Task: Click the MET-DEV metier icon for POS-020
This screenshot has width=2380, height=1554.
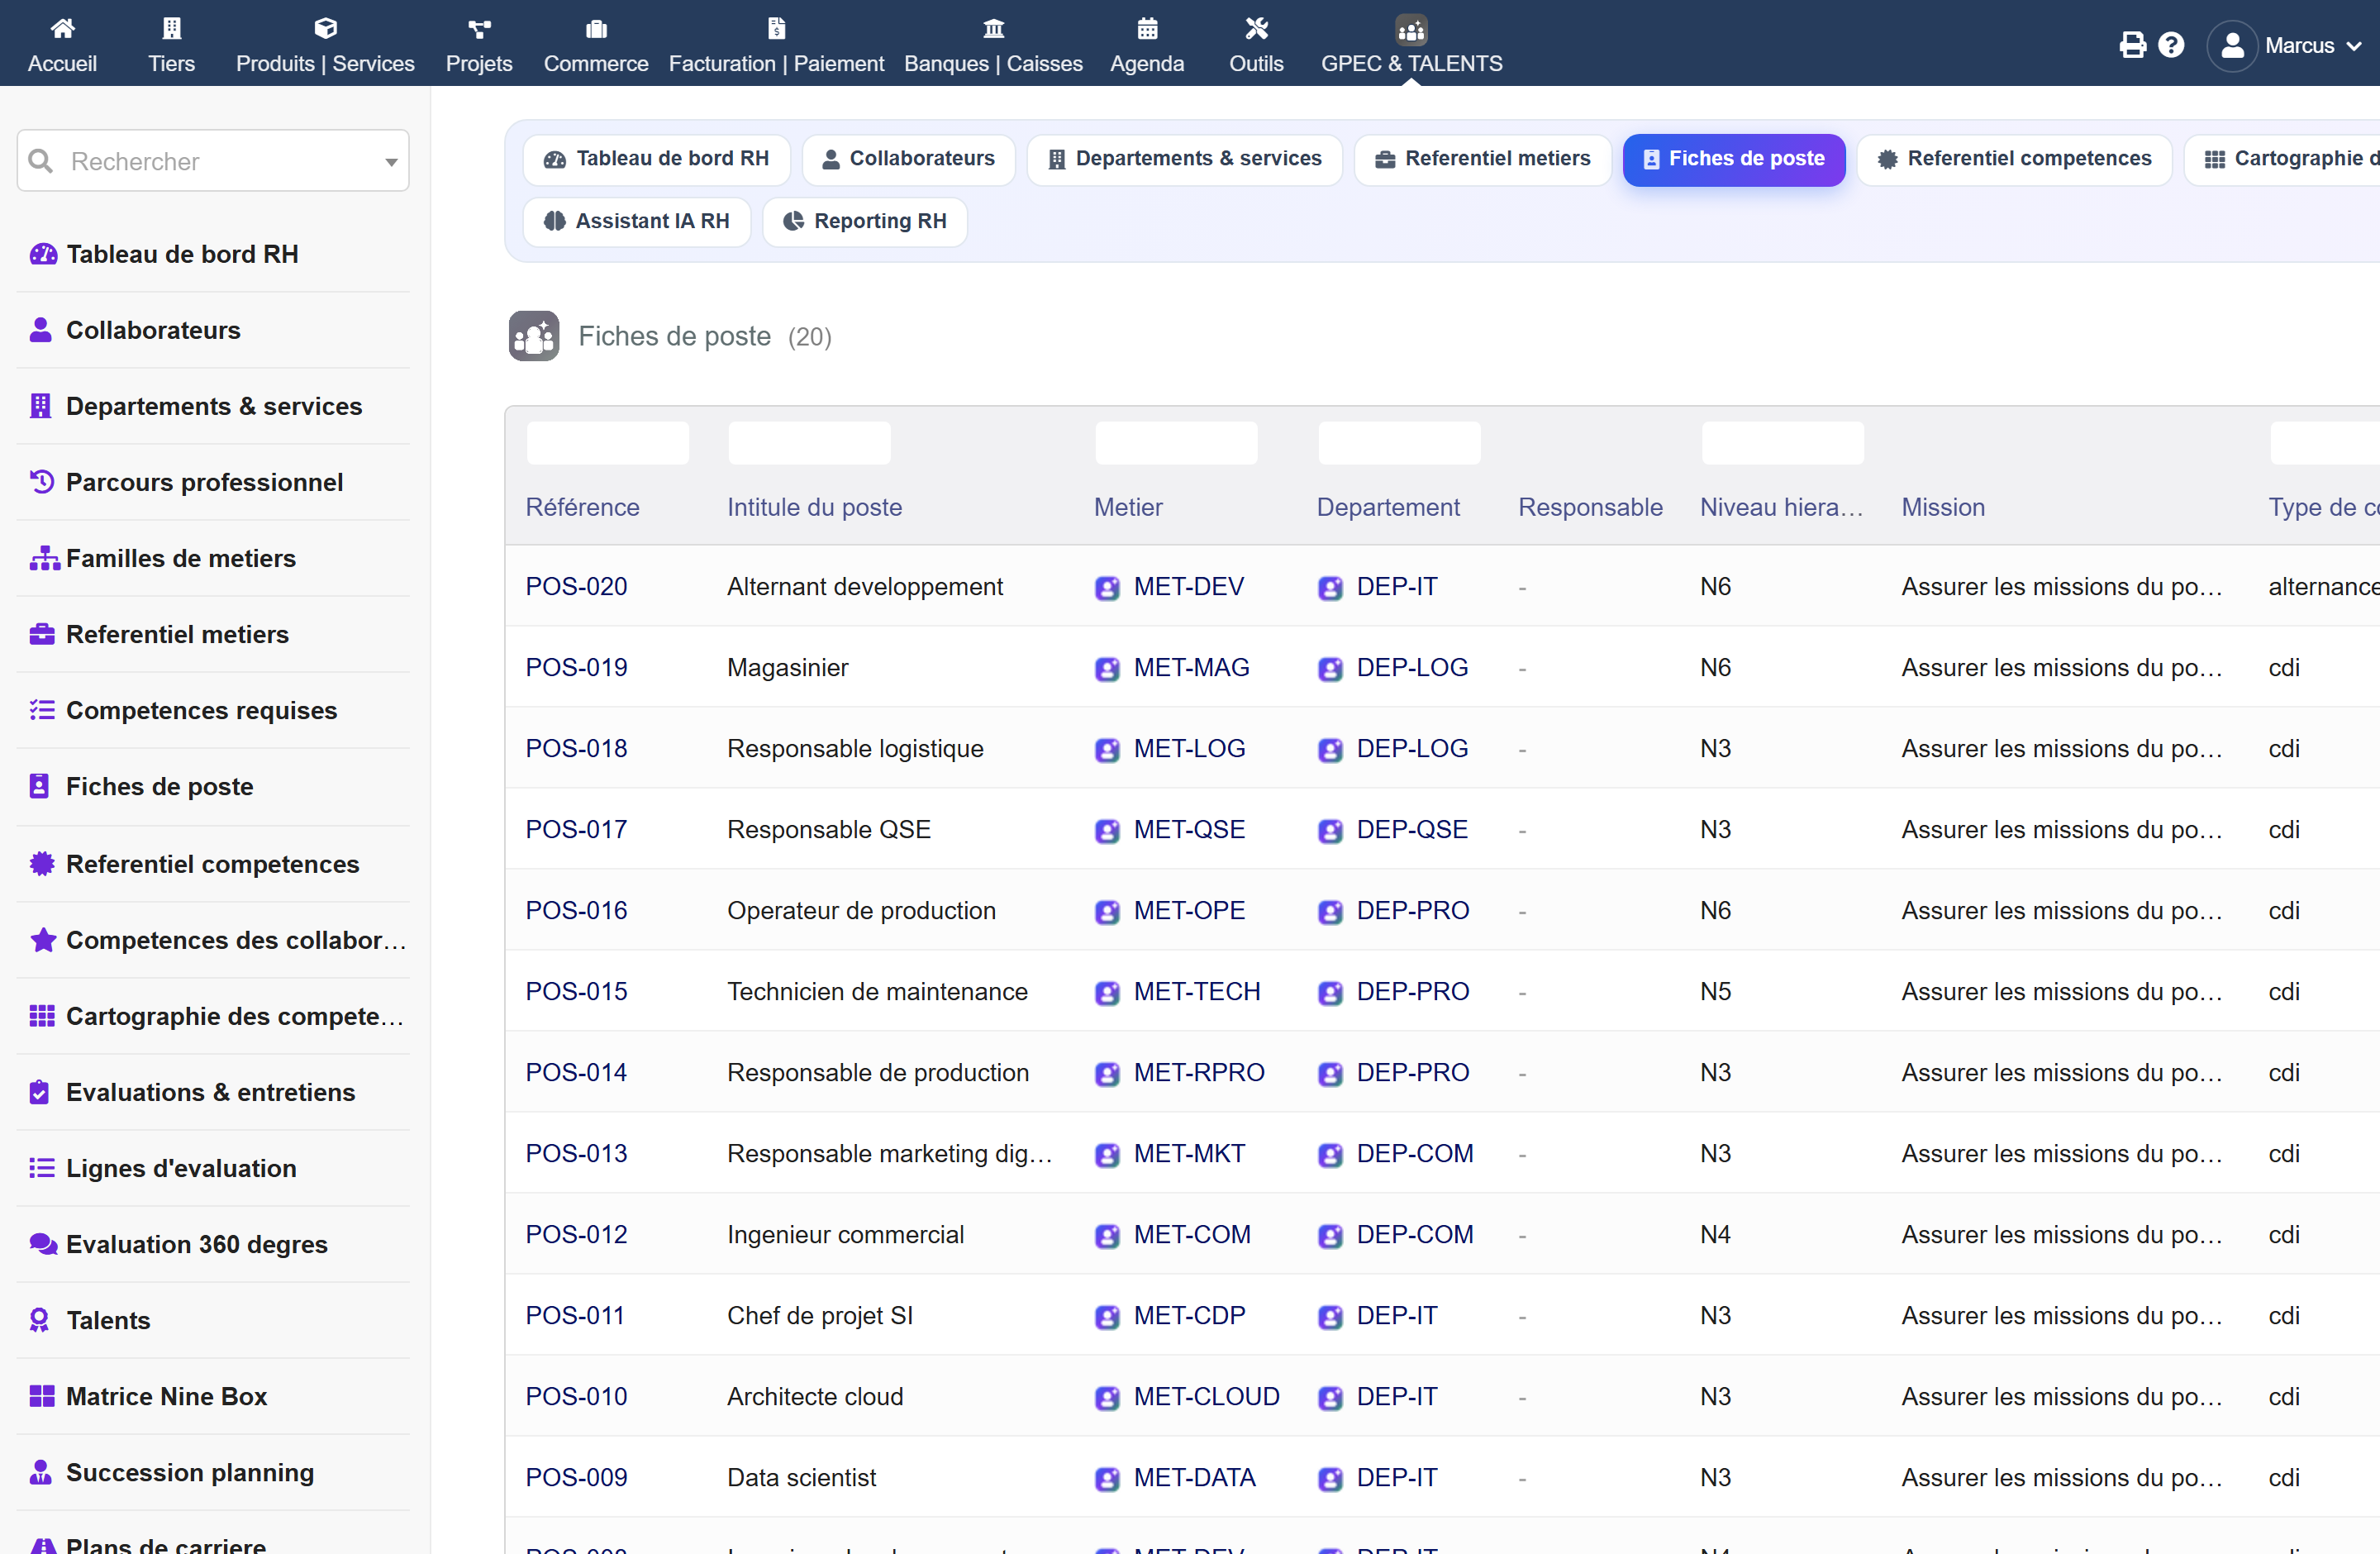Action: point(1107,588)
